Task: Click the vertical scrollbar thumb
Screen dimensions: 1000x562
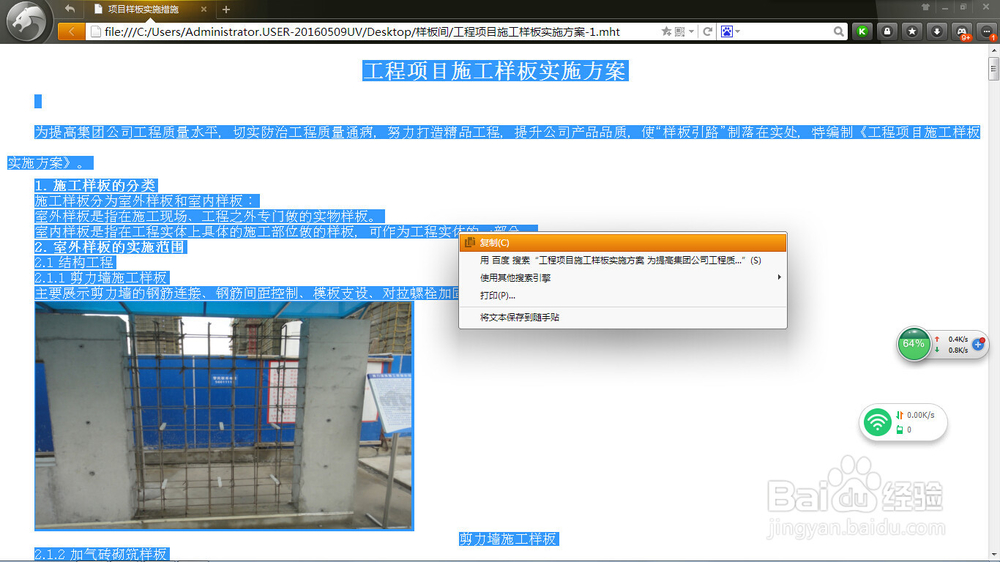Action: coord(993,68)
